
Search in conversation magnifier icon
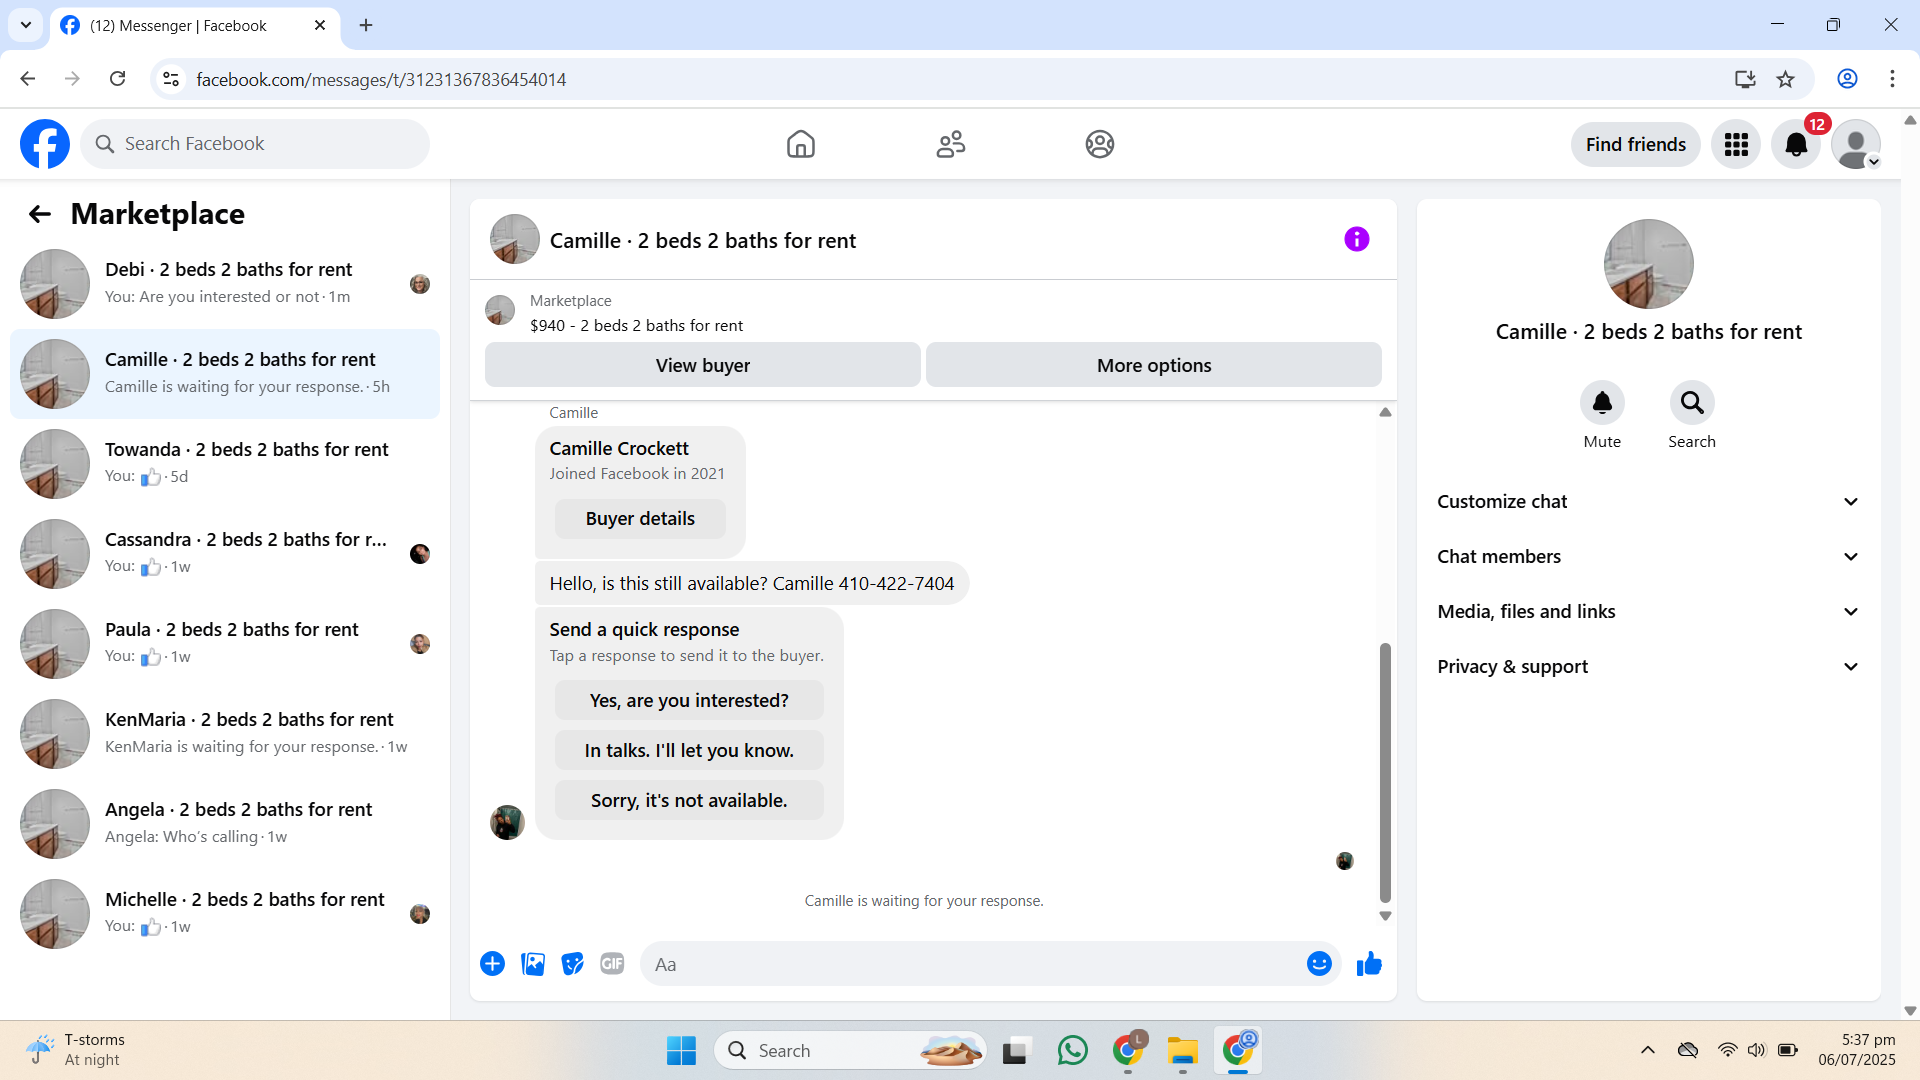click(1692, 402)
